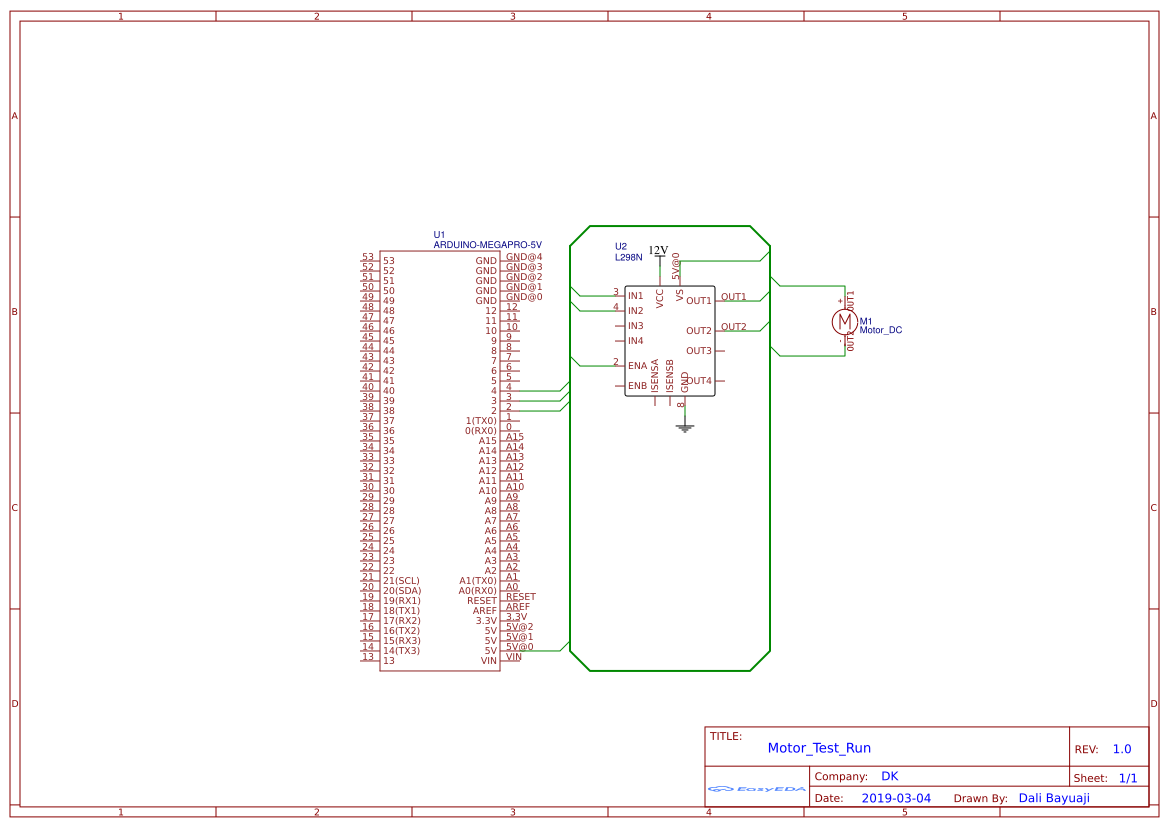Click the 12V power symbol
The width and height of the screenshot is (1169, 827).
point(659,251)
